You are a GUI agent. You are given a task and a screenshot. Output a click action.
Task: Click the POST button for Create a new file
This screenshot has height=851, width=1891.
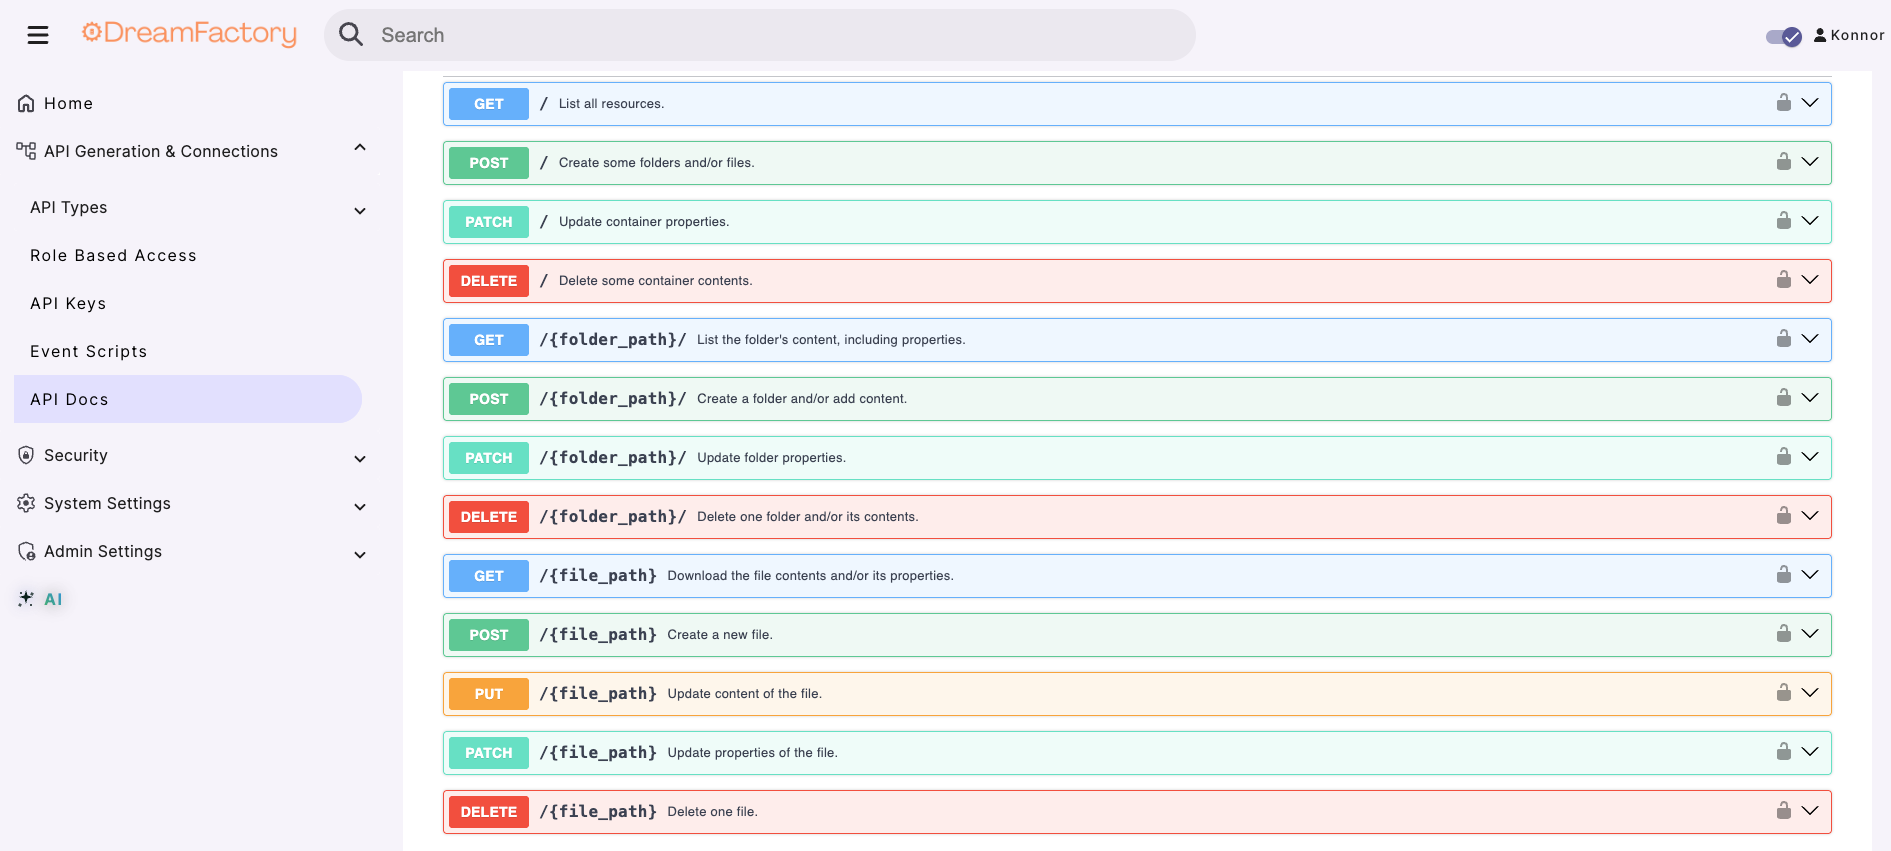coord(489,635)
